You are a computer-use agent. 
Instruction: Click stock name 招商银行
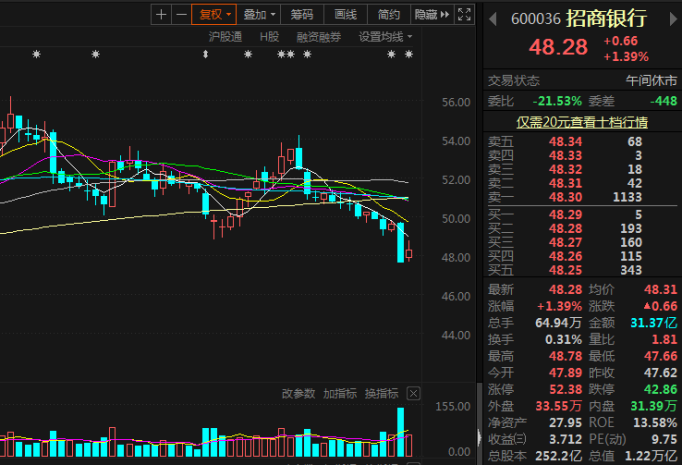(606, 19)
